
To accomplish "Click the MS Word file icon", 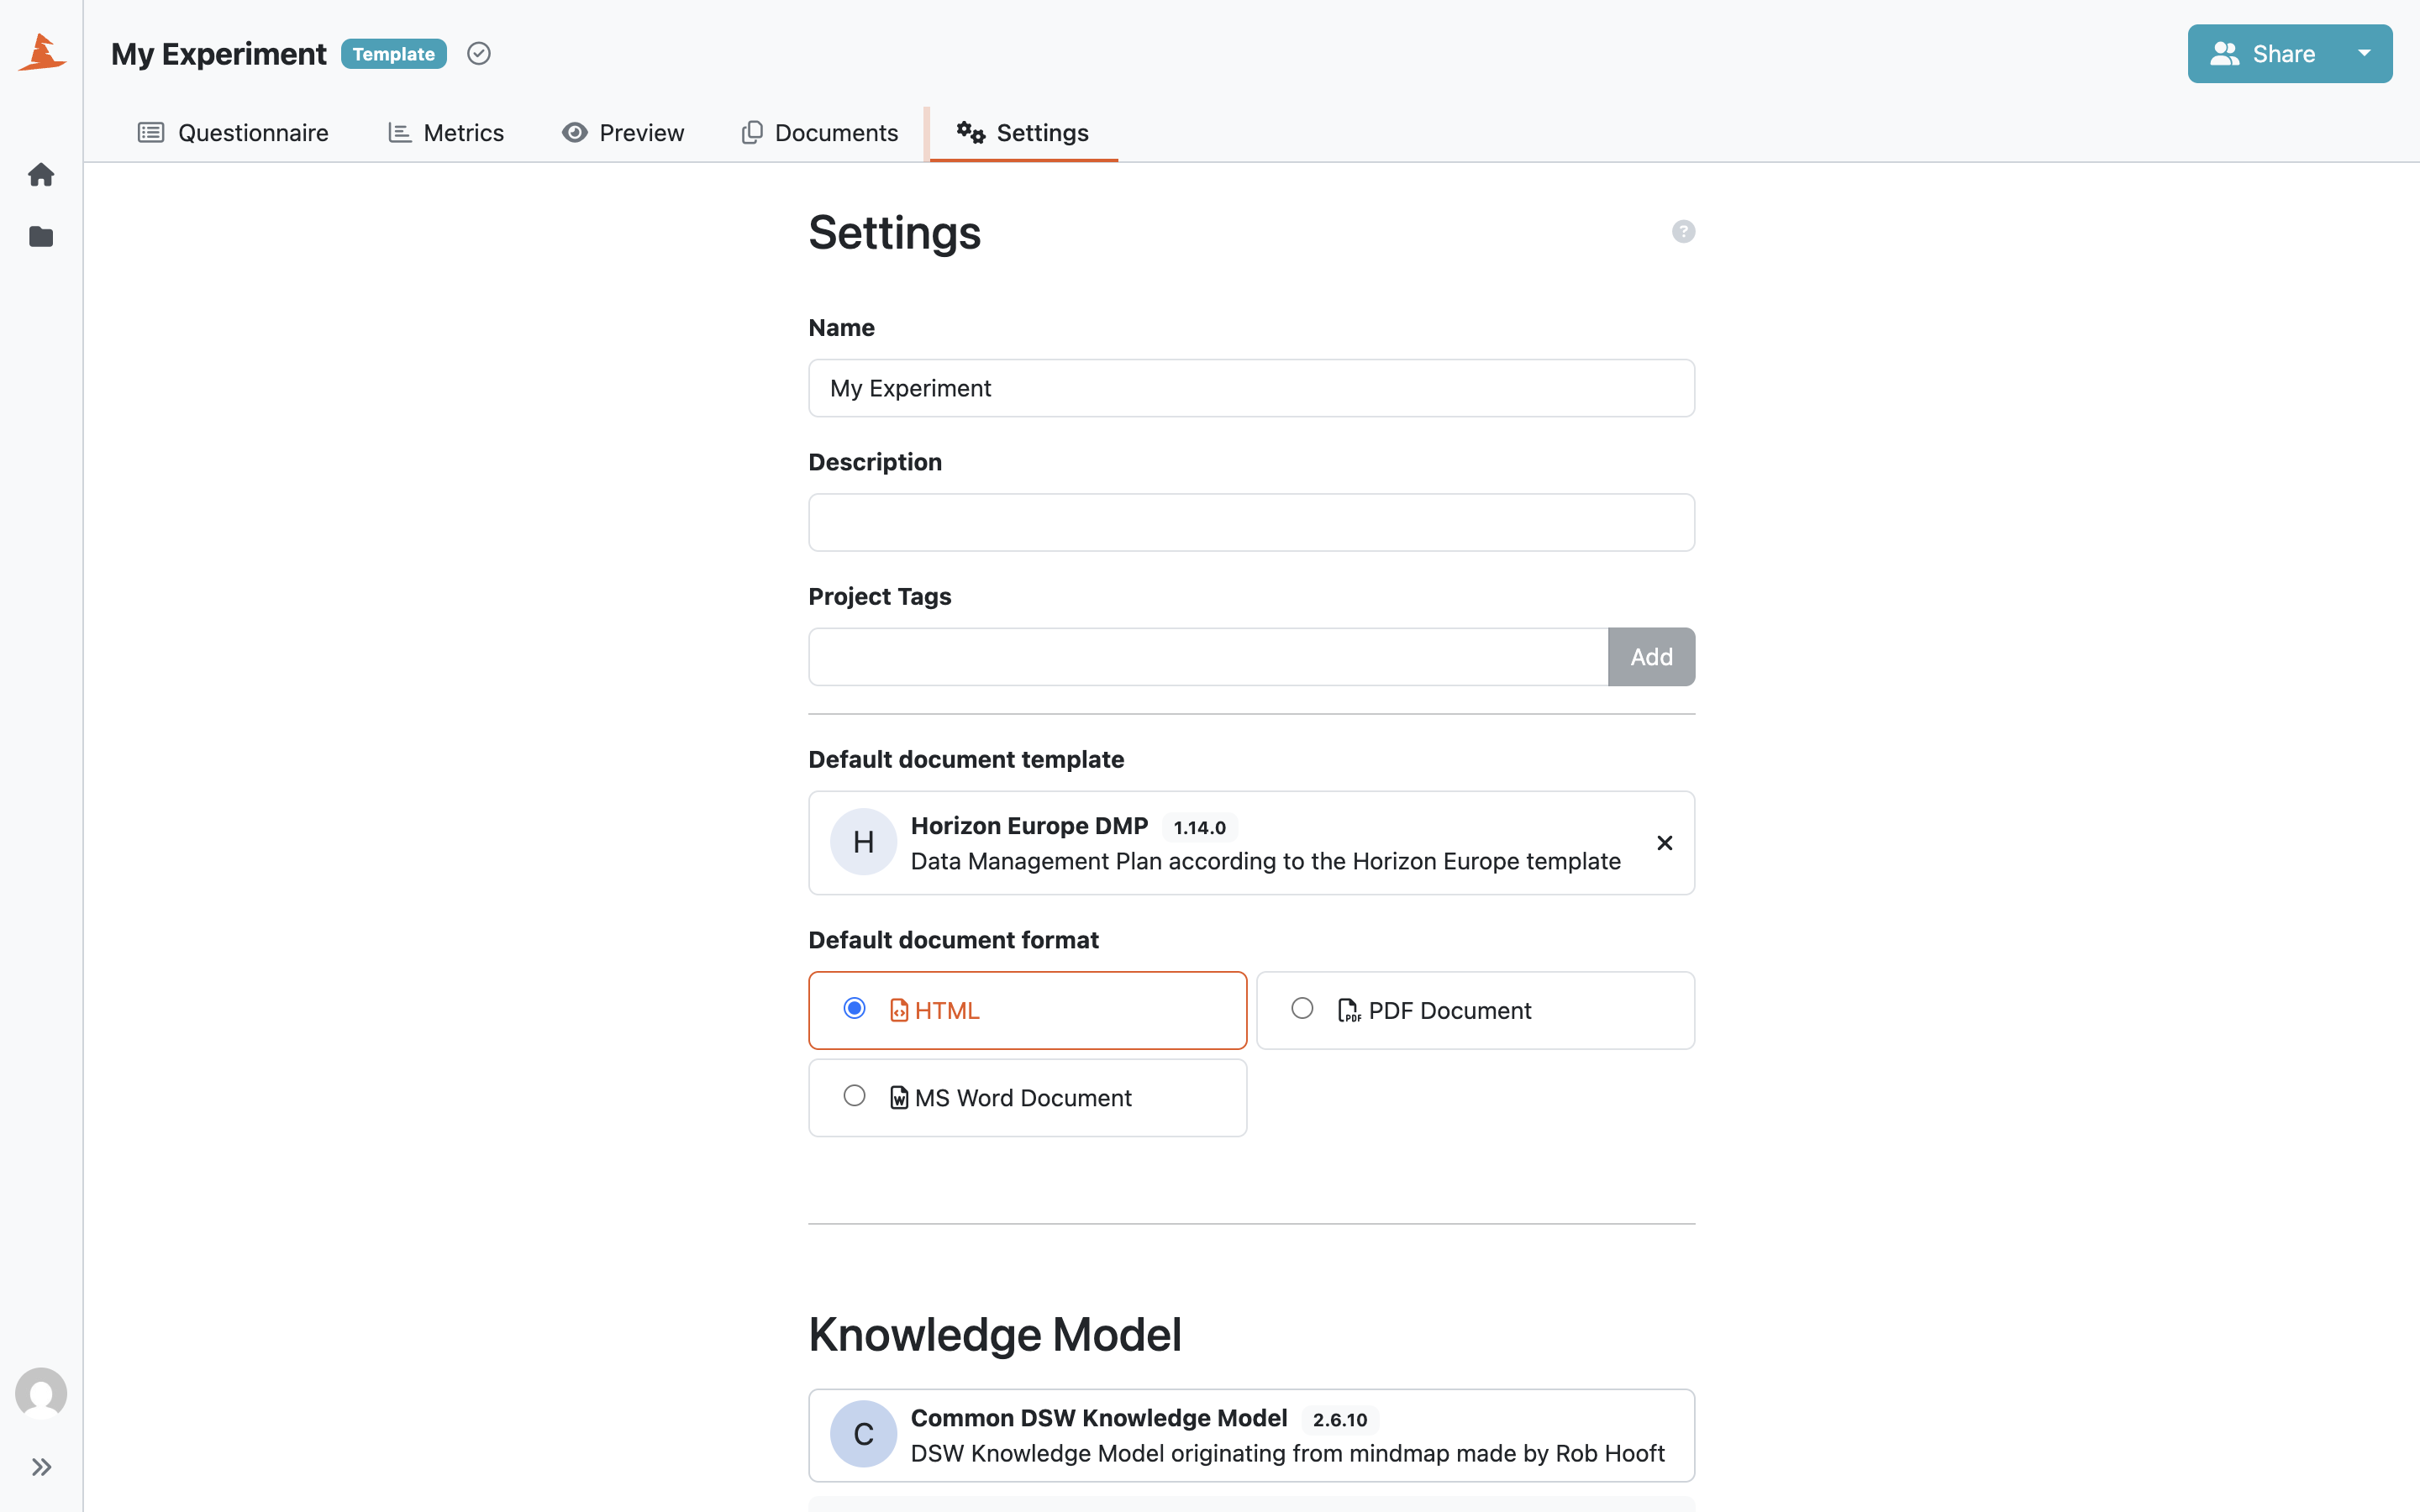I will coord(899,1098).
